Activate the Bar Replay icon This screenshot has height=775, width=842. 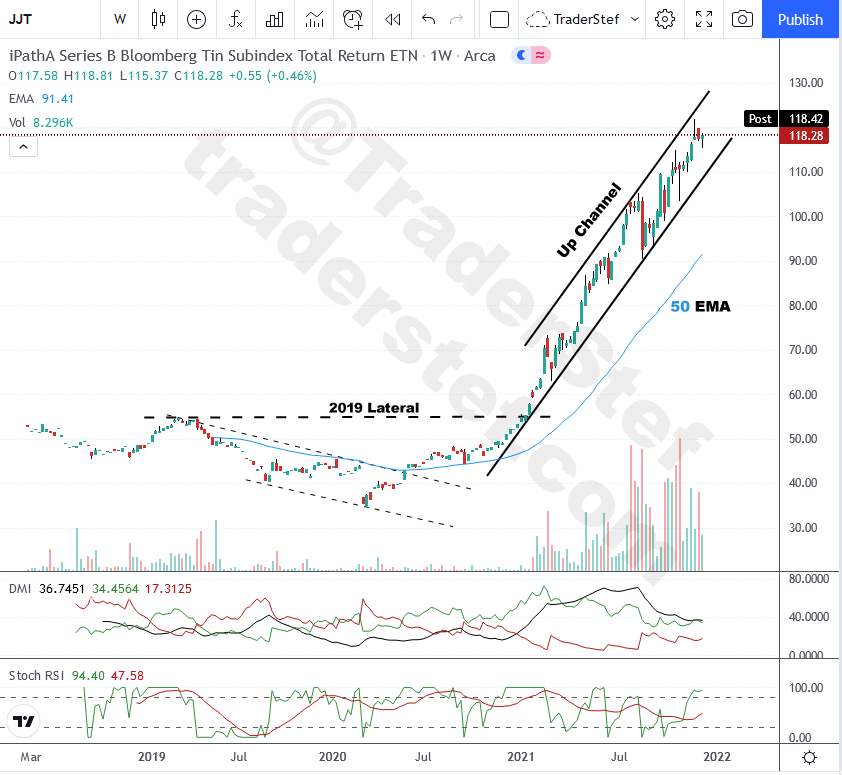(x=391, y=19)
